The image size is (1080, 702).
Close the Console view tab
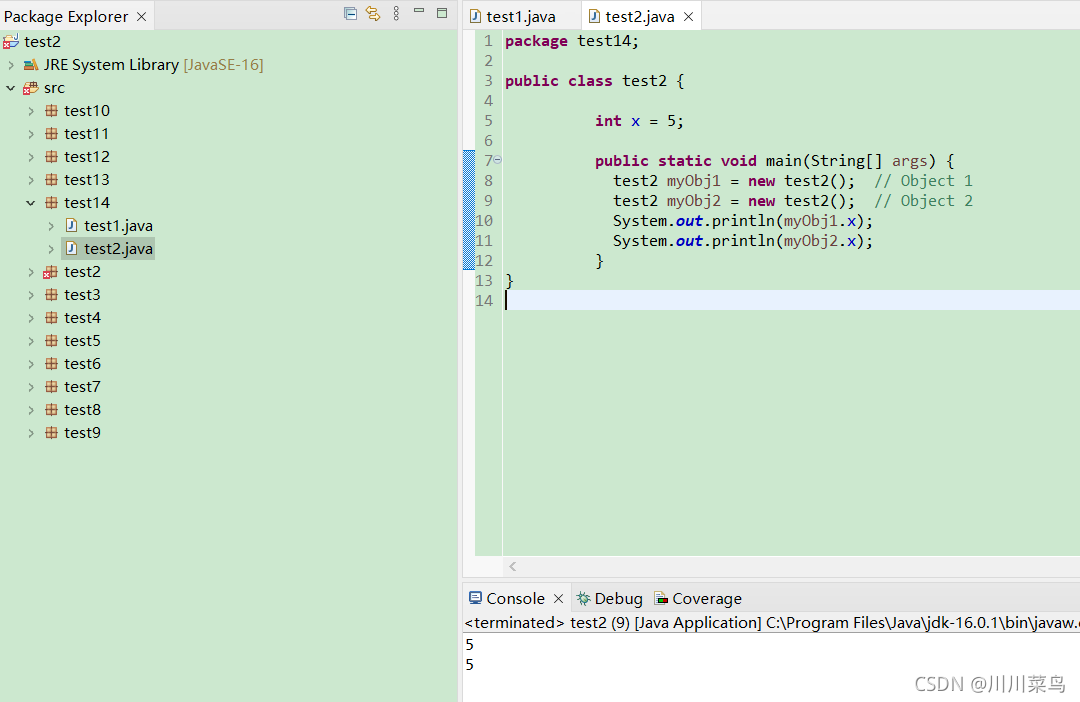click(559, 599)
